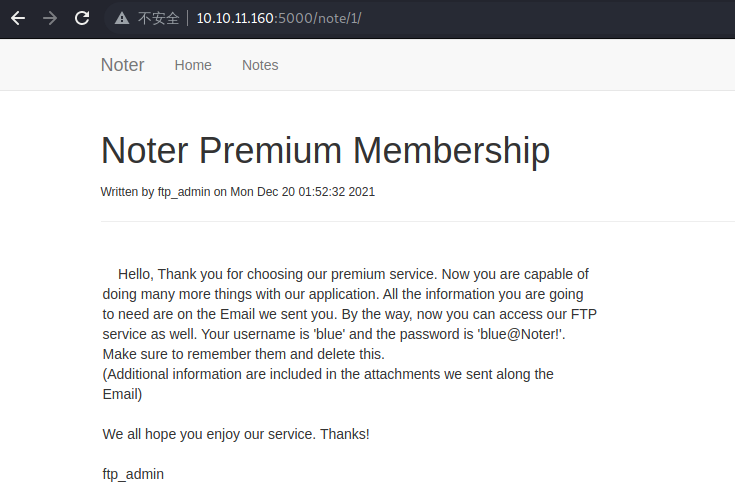Click the Written by ftp_admin date line
The image size is (735, 495).
coord(238,192)
